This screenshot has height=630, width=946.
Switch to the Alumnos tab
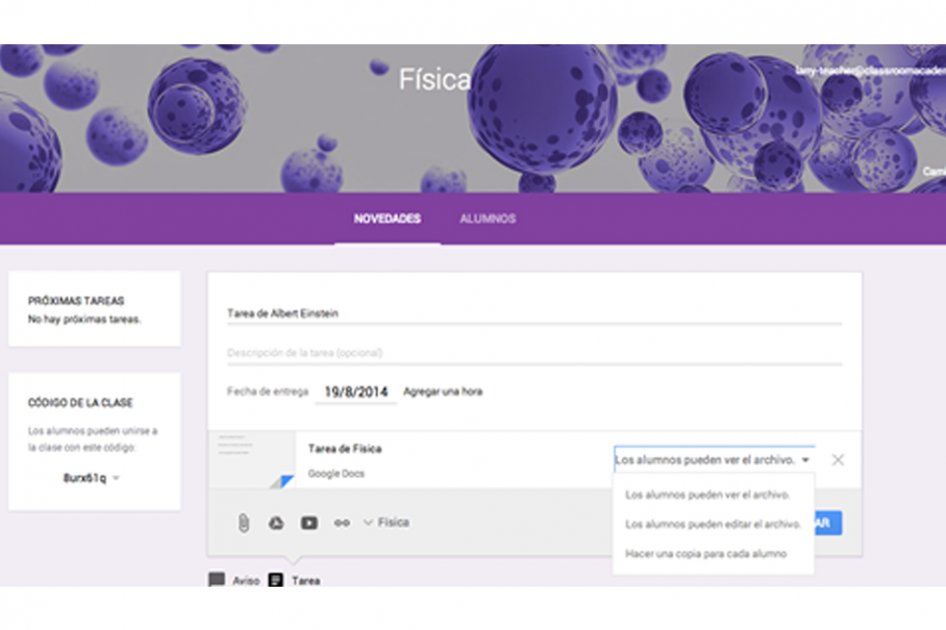point(487,218)
